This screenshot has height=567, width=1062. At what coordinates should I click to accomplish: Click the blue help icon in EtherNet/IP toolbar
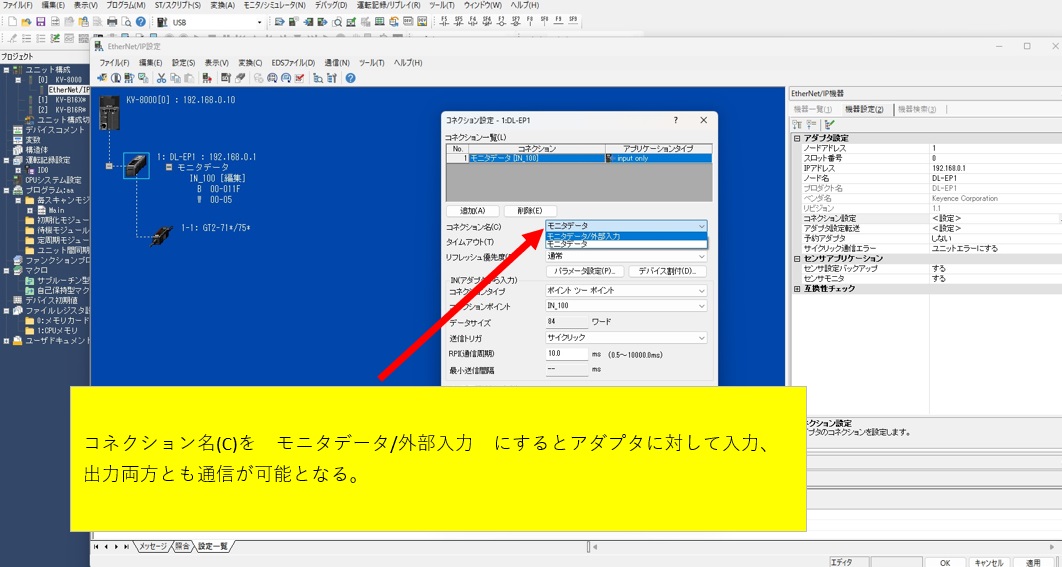click(350, 78)
